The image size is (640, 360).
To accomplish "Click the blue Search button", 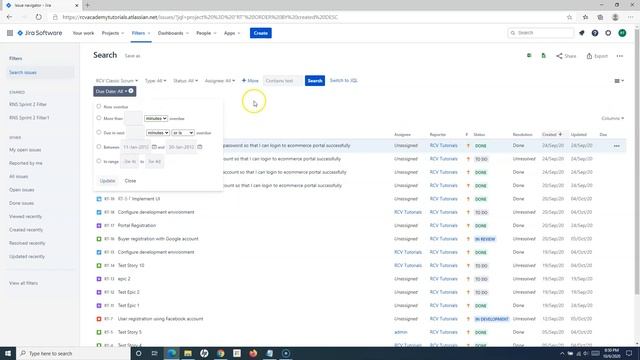I will 315,81.
